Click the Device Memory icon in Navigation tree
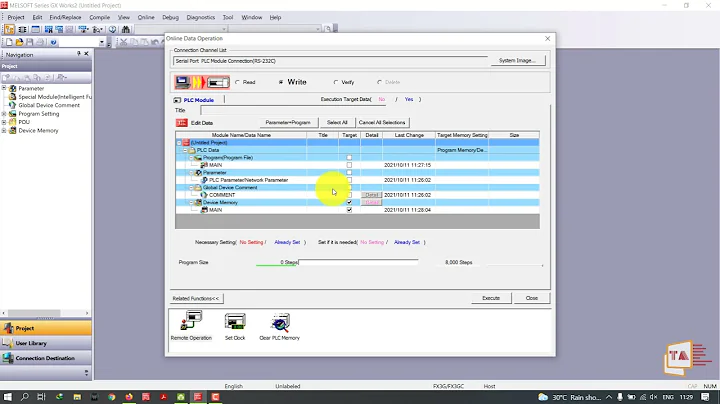The height and width of the screenshot is (404, 720). (x=13, y=130)
